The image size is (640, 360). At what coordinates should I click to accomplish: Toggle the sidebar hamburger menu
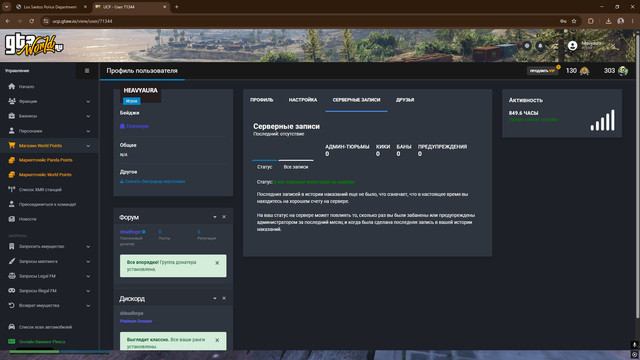click(87, 71)
